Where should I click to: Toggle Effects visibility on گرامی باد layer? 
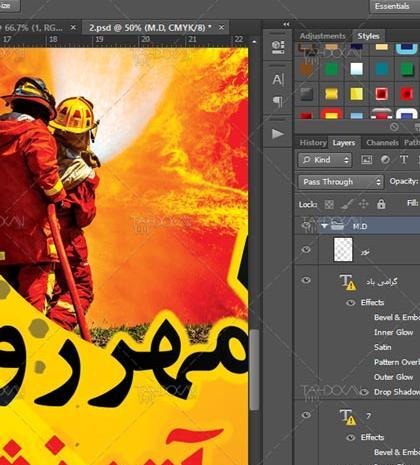350,303
